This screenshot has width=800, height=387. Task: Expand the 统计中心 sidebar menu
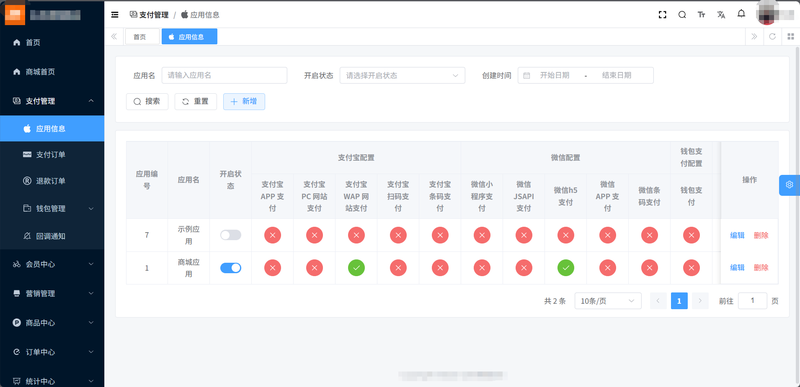(x=52, y=381)
